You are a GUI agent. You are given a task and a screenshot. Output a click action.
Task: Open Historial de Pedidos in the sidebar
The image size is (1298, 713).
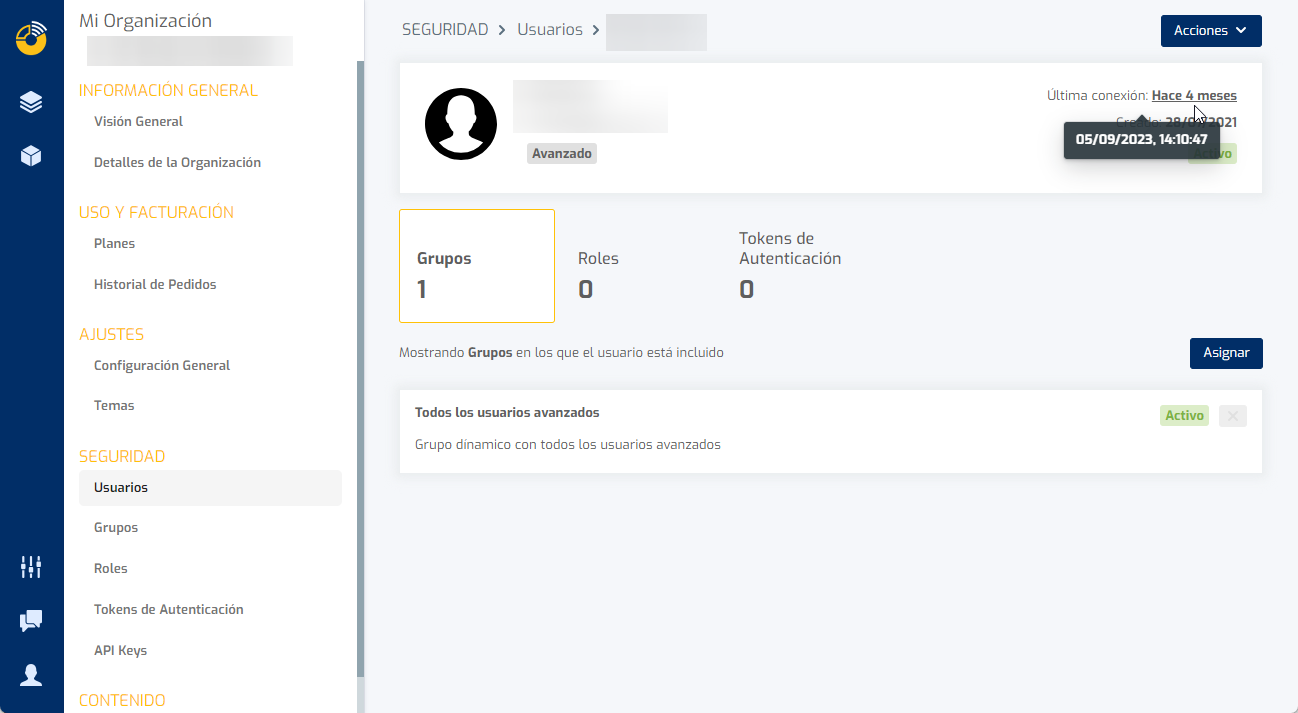coord(155,284)
